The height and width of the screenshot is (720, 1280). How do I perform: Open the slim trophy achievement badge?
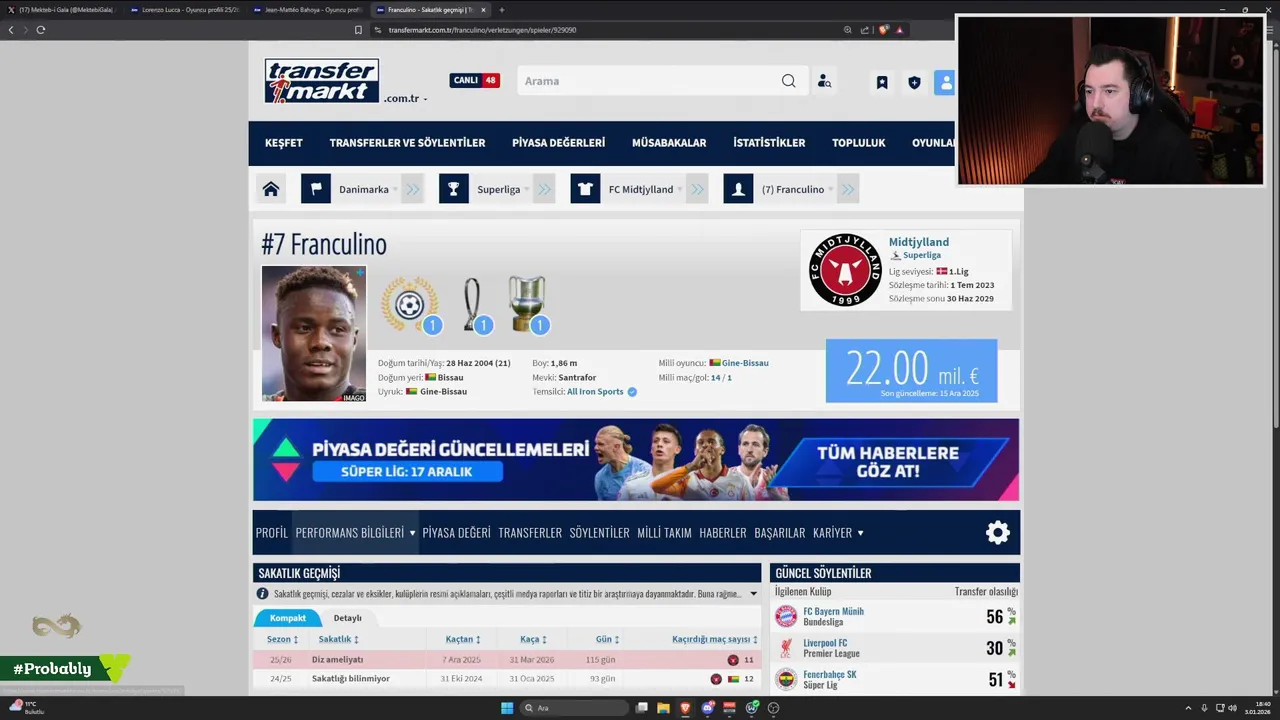[477, 305]
